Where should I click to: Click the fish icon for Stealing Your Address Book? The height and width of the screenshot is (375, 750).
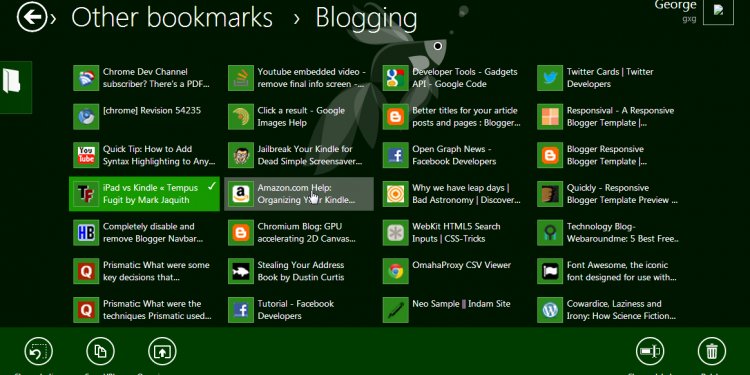(241, 271)
